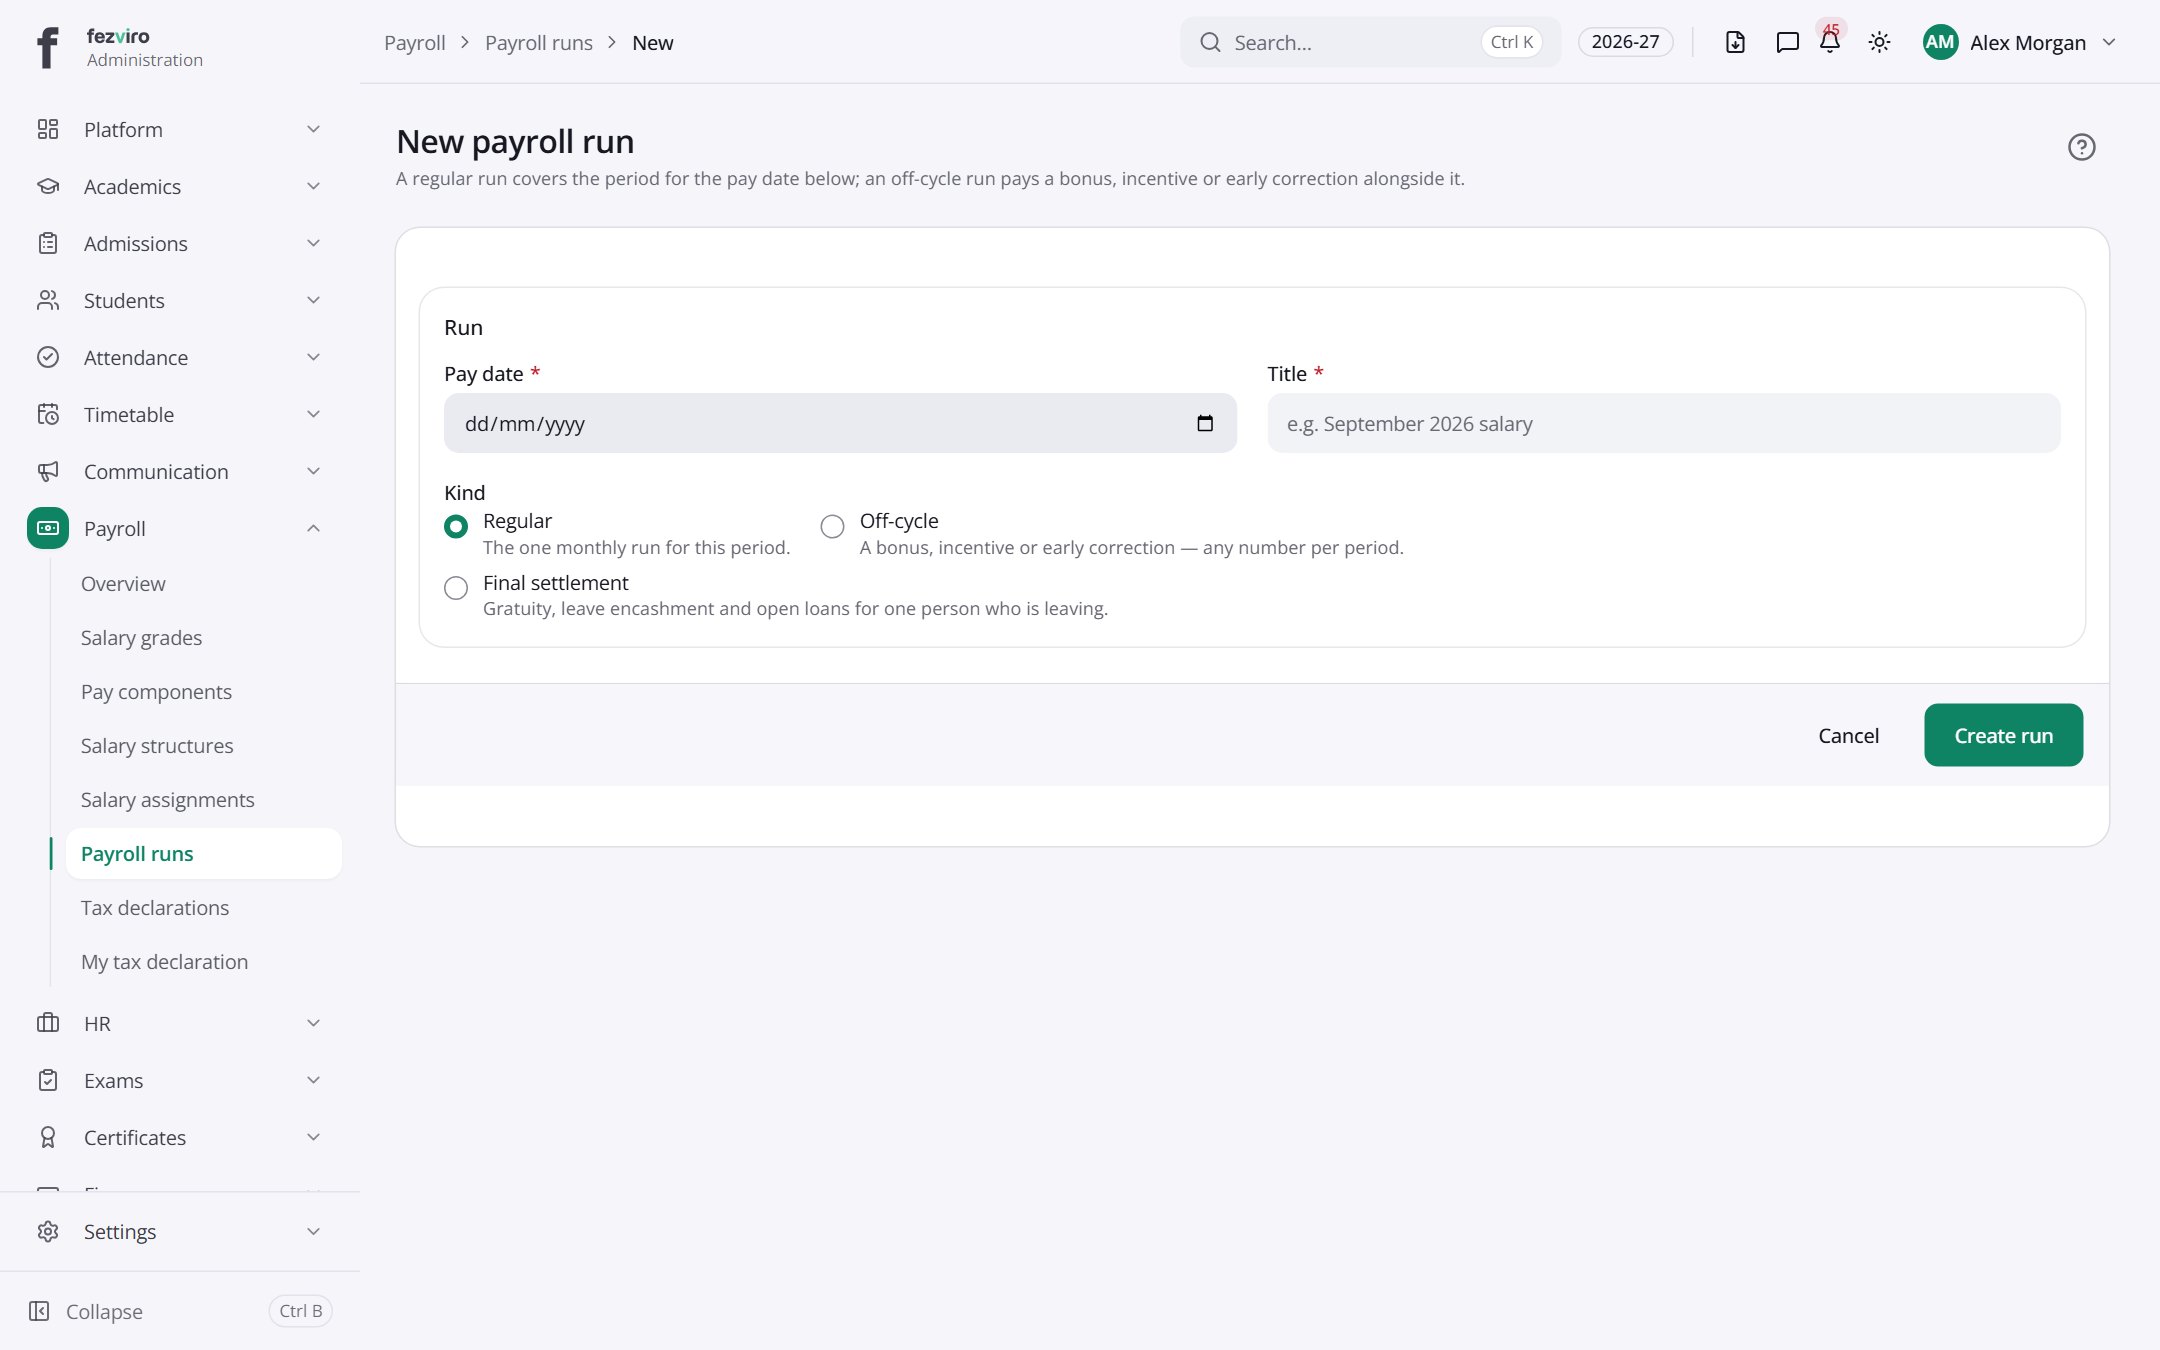The image size is (2160, 1350).
Task: Click the Attendance checkmark icon
Action: 48,357
